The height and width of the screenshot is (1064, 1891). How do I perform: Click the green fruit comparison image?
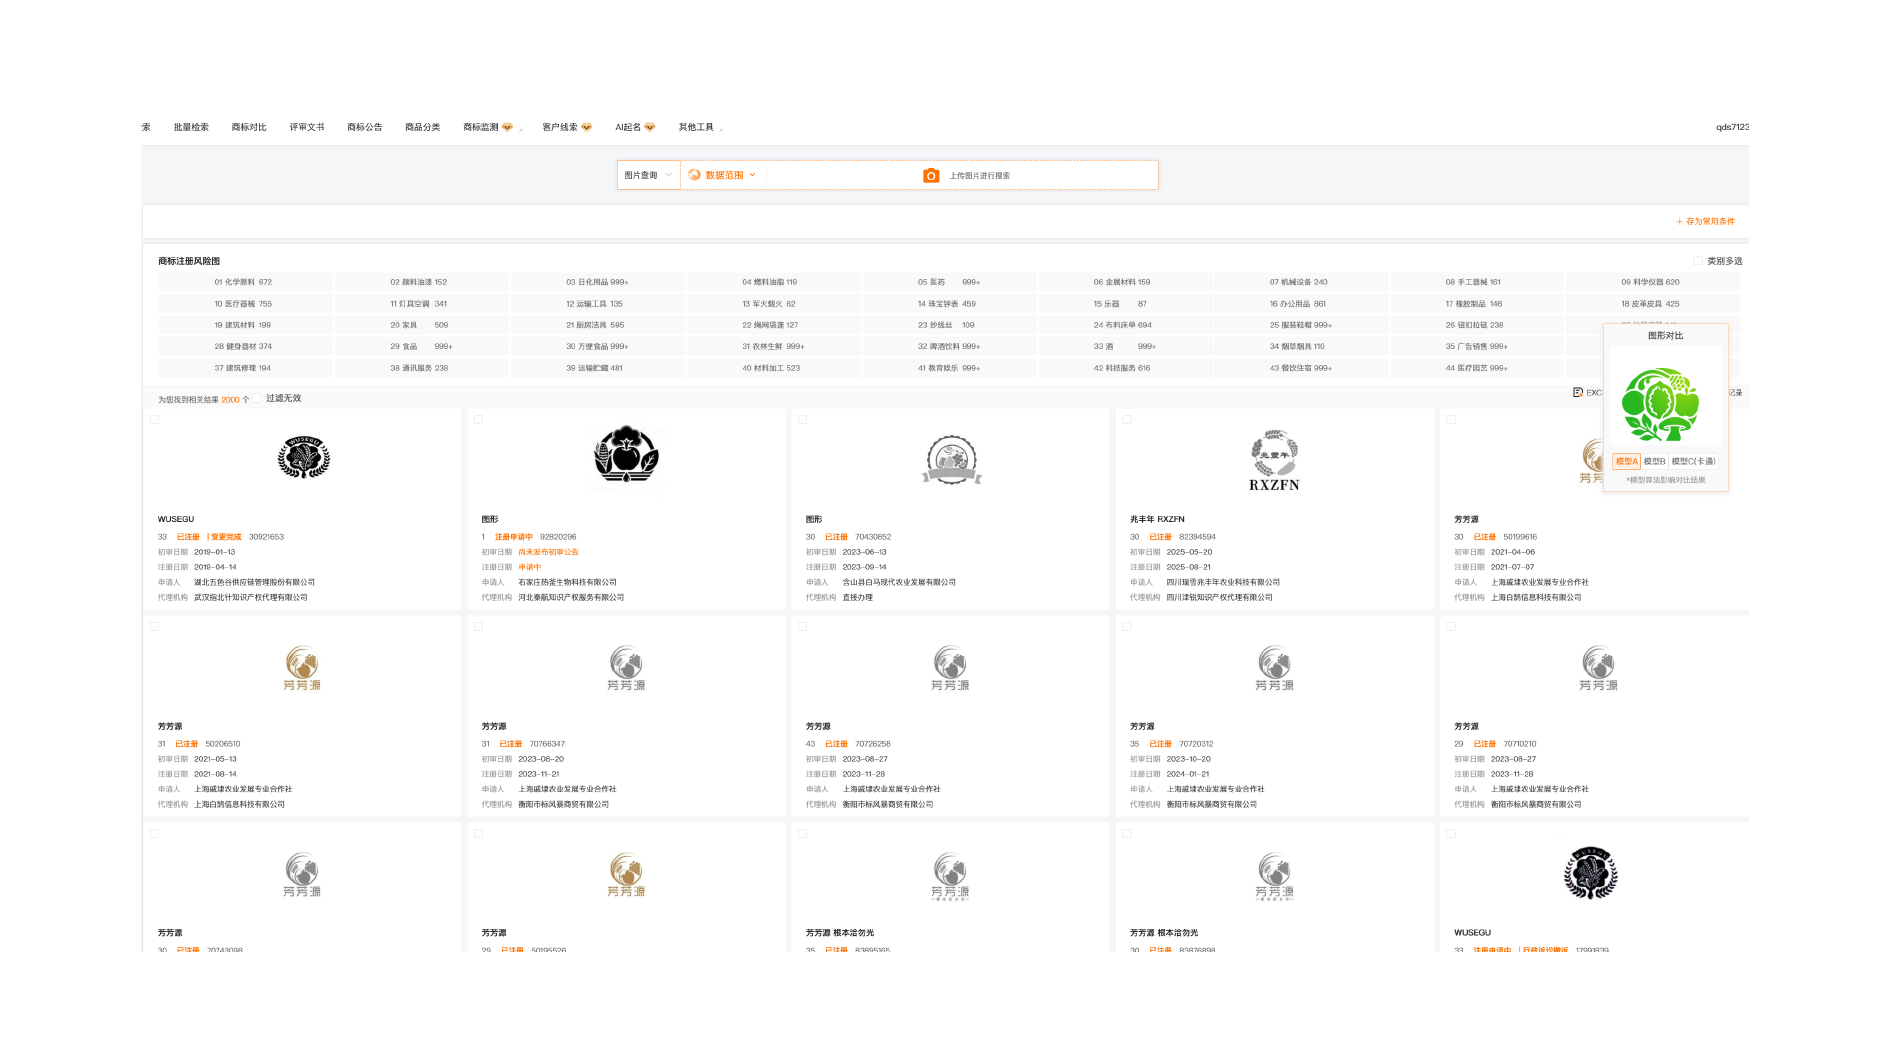(1660, 404)
